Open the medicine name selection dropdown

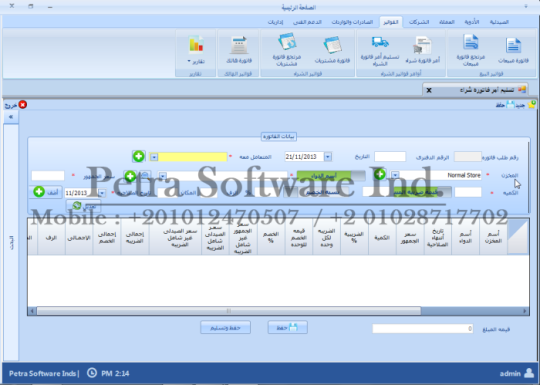pyautogui.click(x=163, y=176)
